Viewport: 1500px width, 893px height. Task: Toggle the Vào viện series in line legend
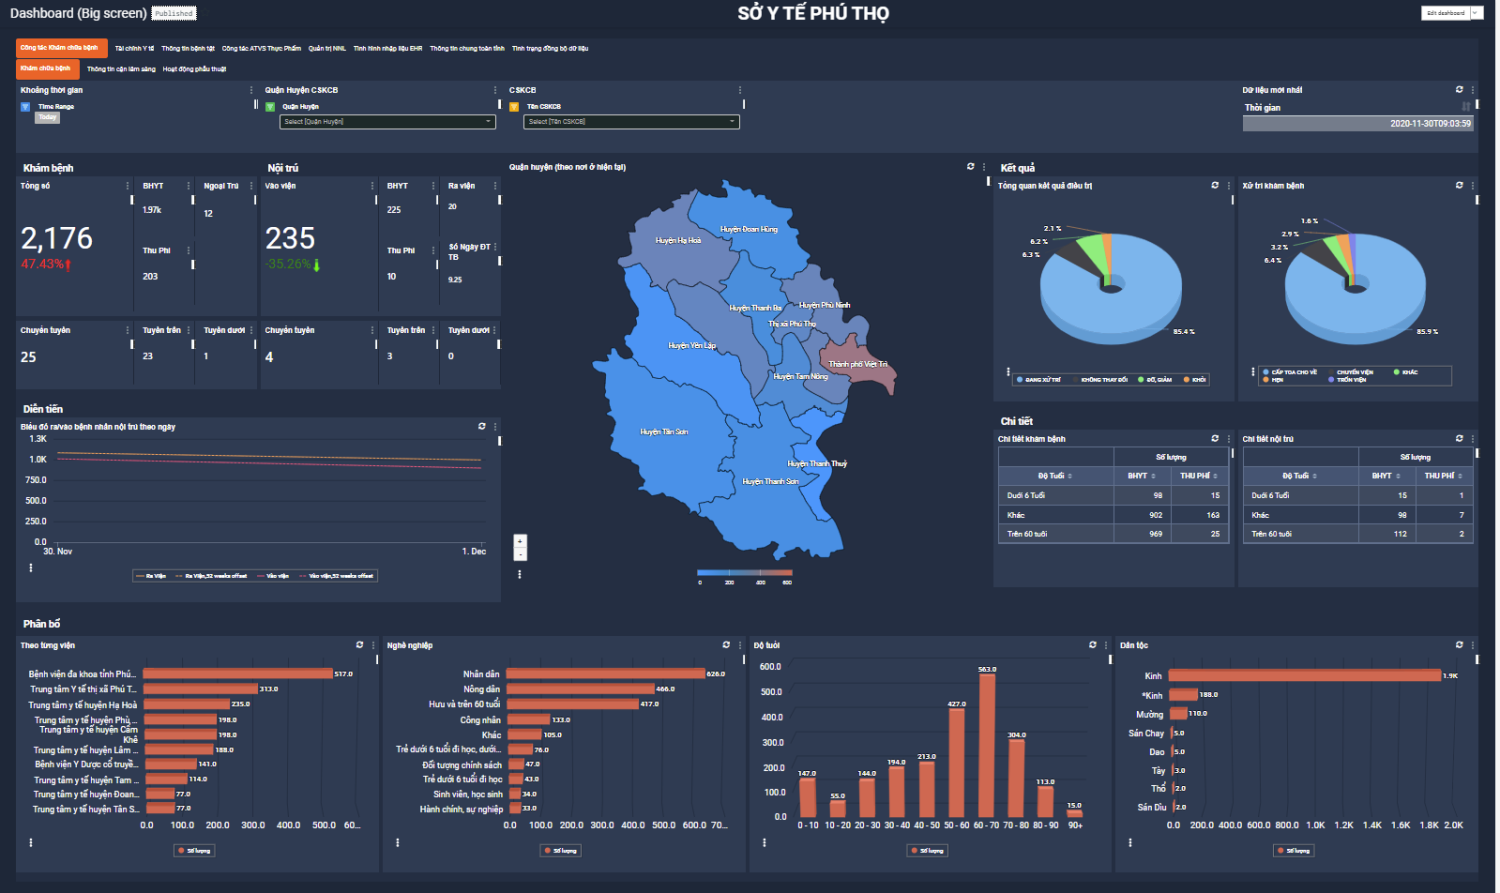tap(273, 576)
